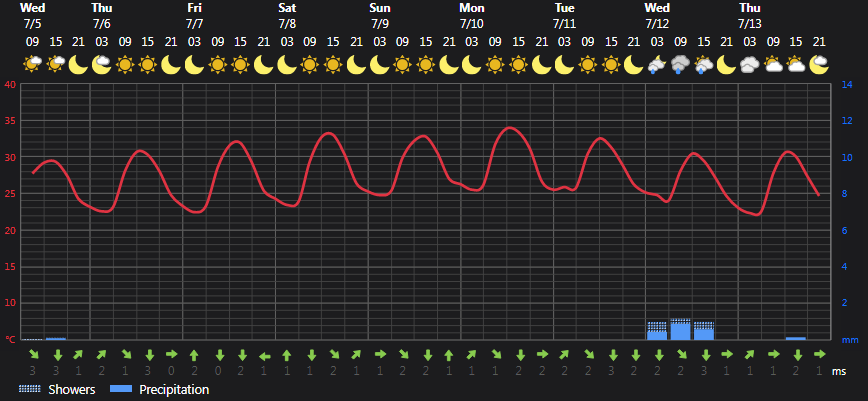
Task: Click the "Showers" legend label
Action: tap(72, 390)
